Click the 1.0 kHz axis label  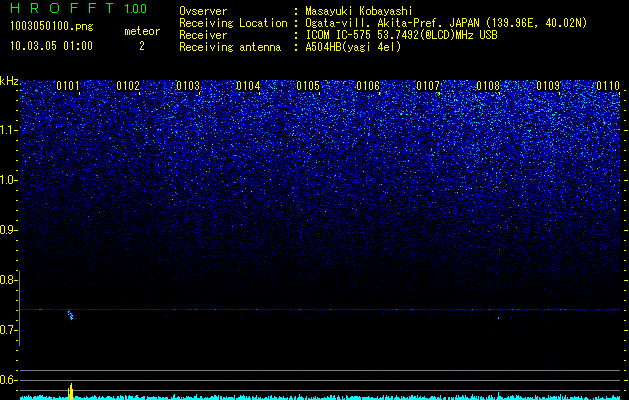8,180
